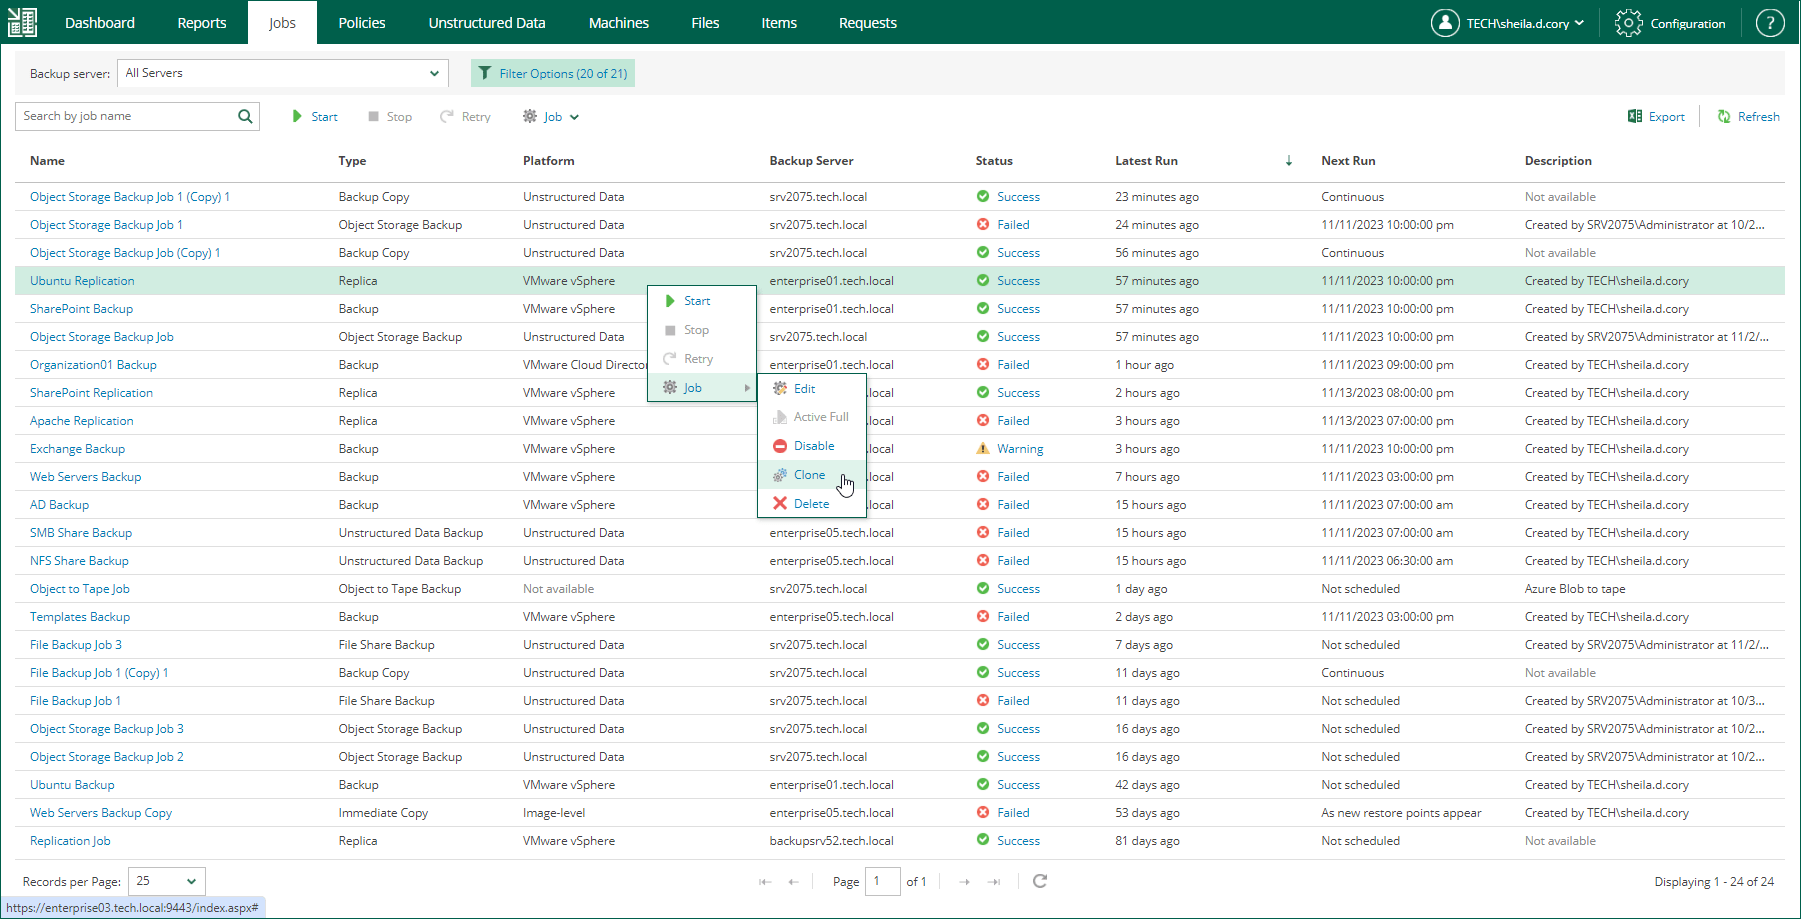
Task: Click the Filter Options funnel icon
Action: (486, 73)
